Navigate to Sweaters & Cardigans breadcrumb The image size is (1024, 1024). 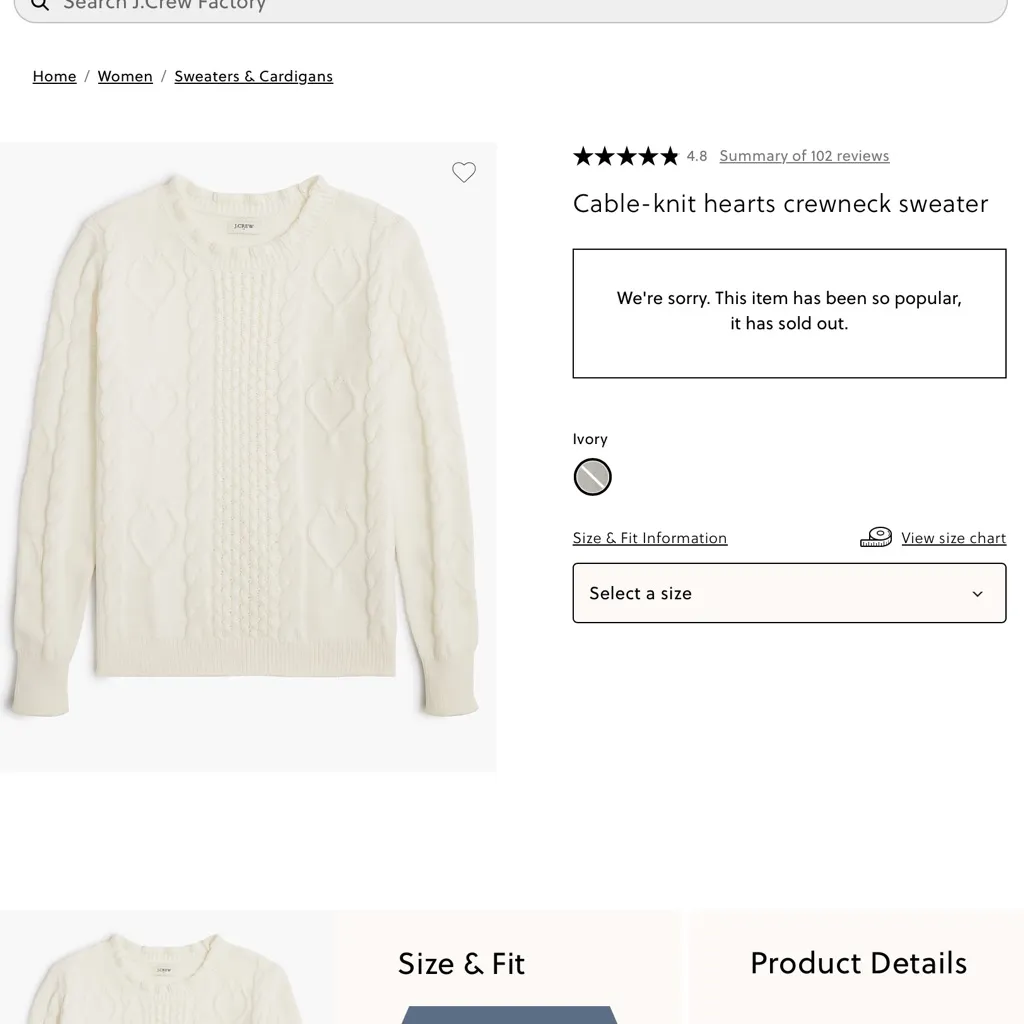tap(253, 76)
